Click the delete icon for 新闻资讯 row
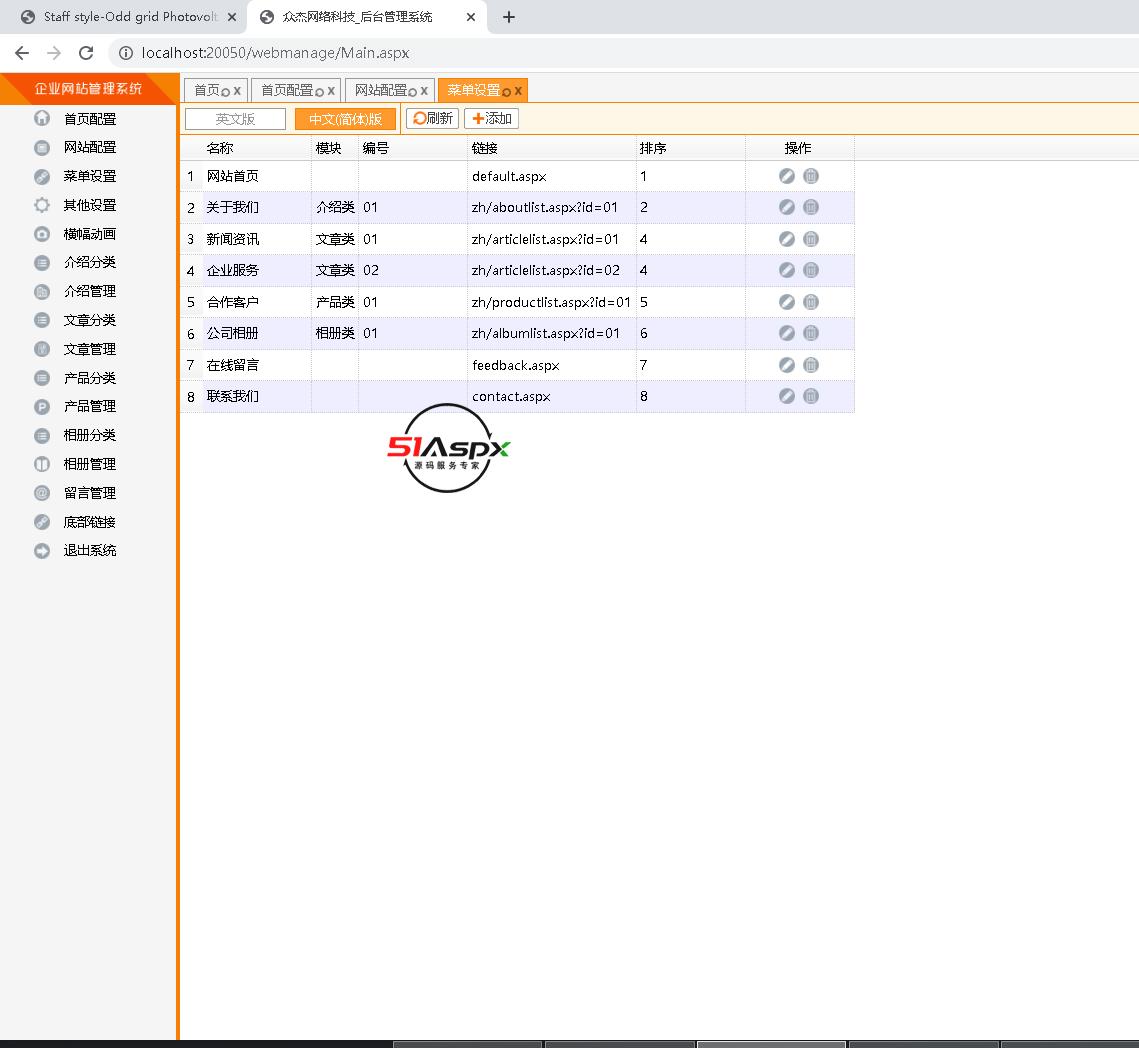The image size is (1139, 1048). coord(811,239)
